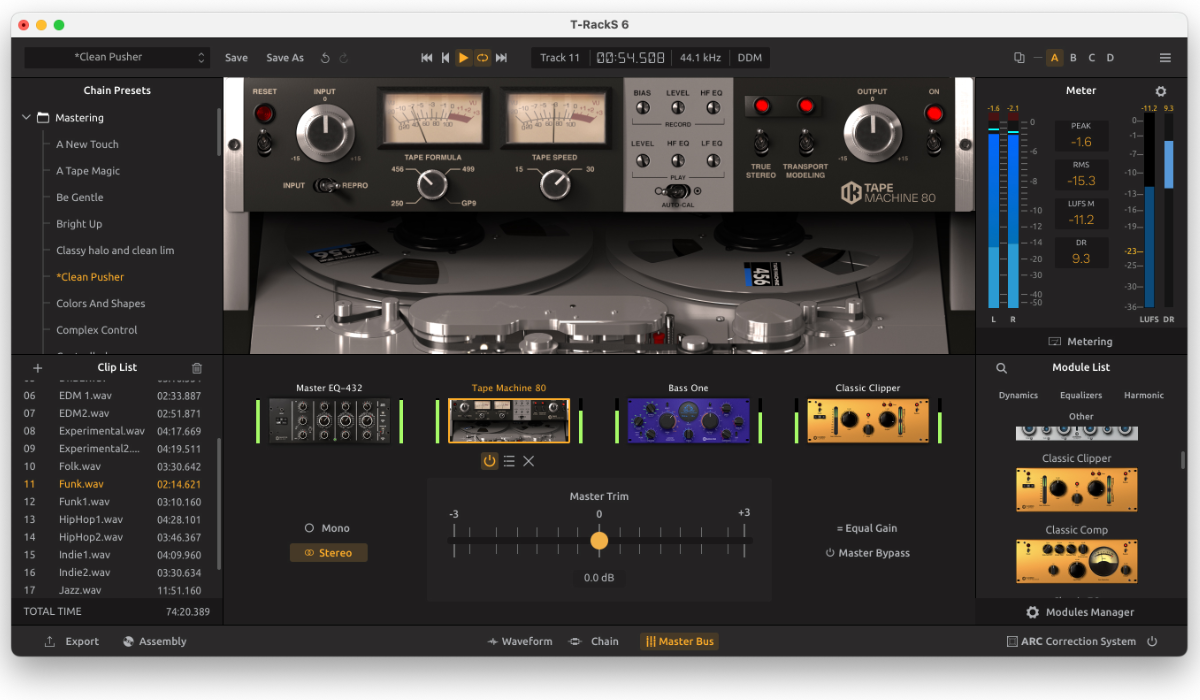
Task: Open the DDM dither dropdown
Action: click(750, 58)
